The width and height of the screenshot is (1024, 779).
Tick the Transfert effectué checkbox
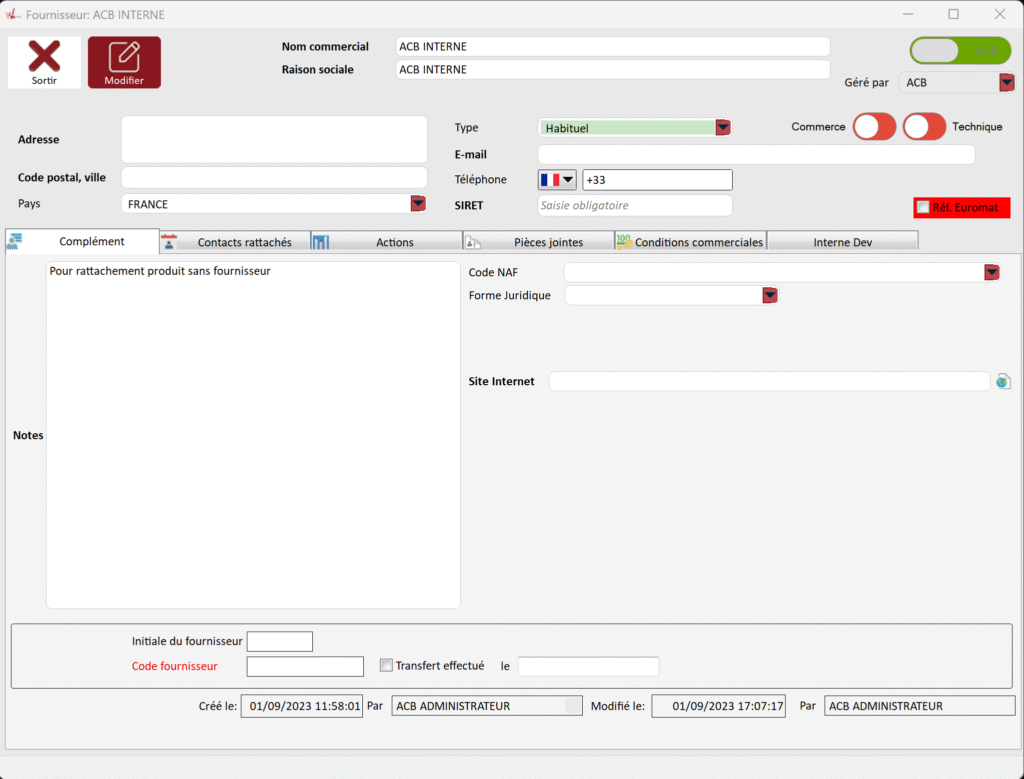pyautogui.click(x=386, y=665)
